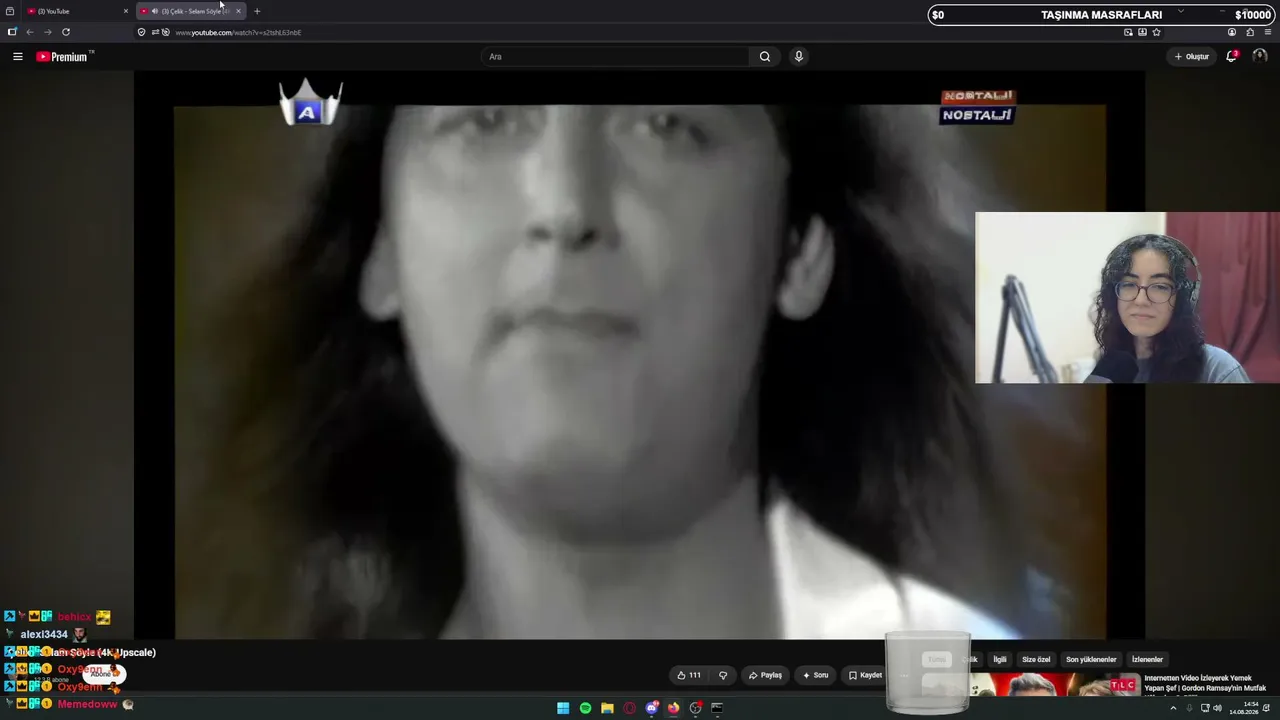Open a new browser tab

257,11
